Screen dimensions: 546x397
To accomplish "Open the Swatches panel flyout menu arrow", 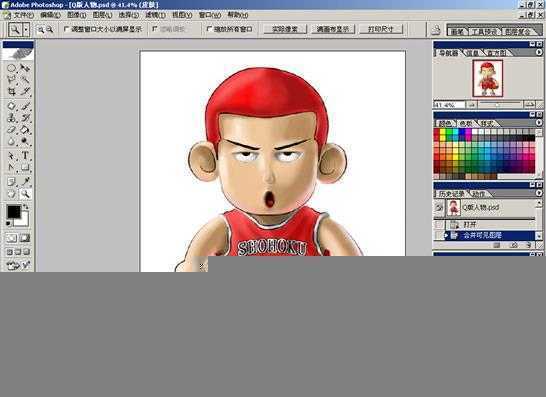I will pyautogui.click(x=539, y=123).
